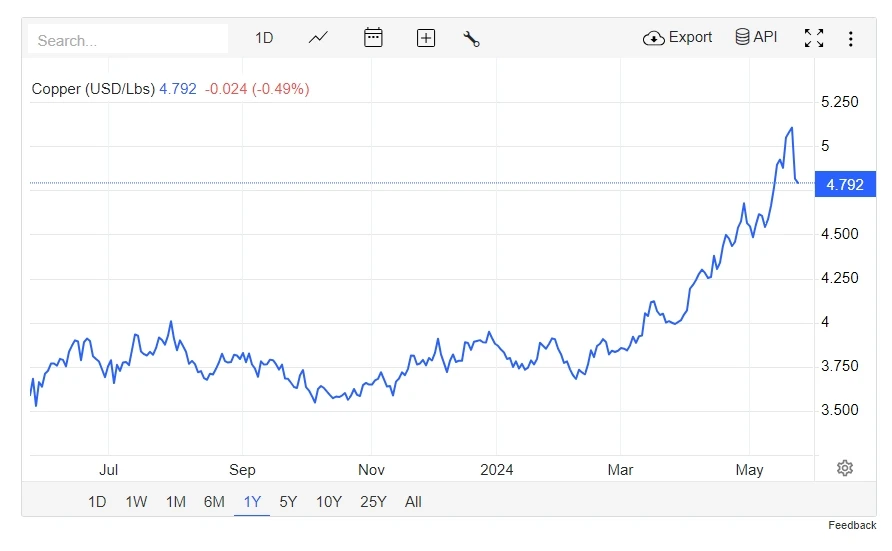Select the 6M range tab

[214, 502]
